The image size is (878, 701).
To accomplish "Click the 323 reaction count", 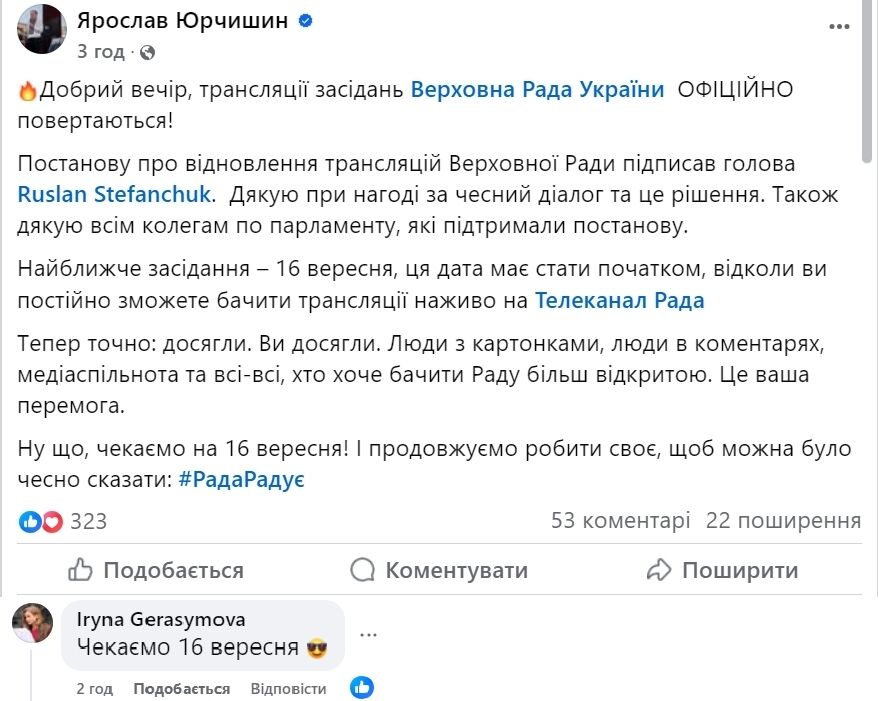I will click(x=88, y=521).
